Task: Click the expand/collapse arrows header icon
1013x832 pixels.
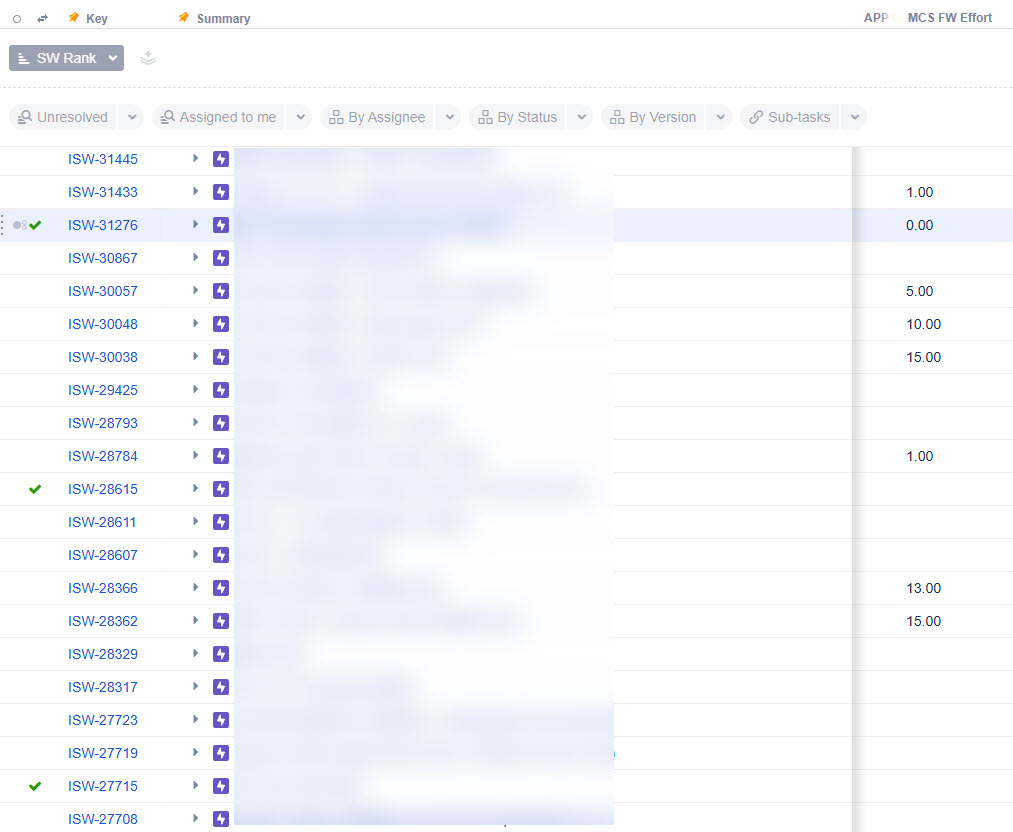Action: coord(43,19)
